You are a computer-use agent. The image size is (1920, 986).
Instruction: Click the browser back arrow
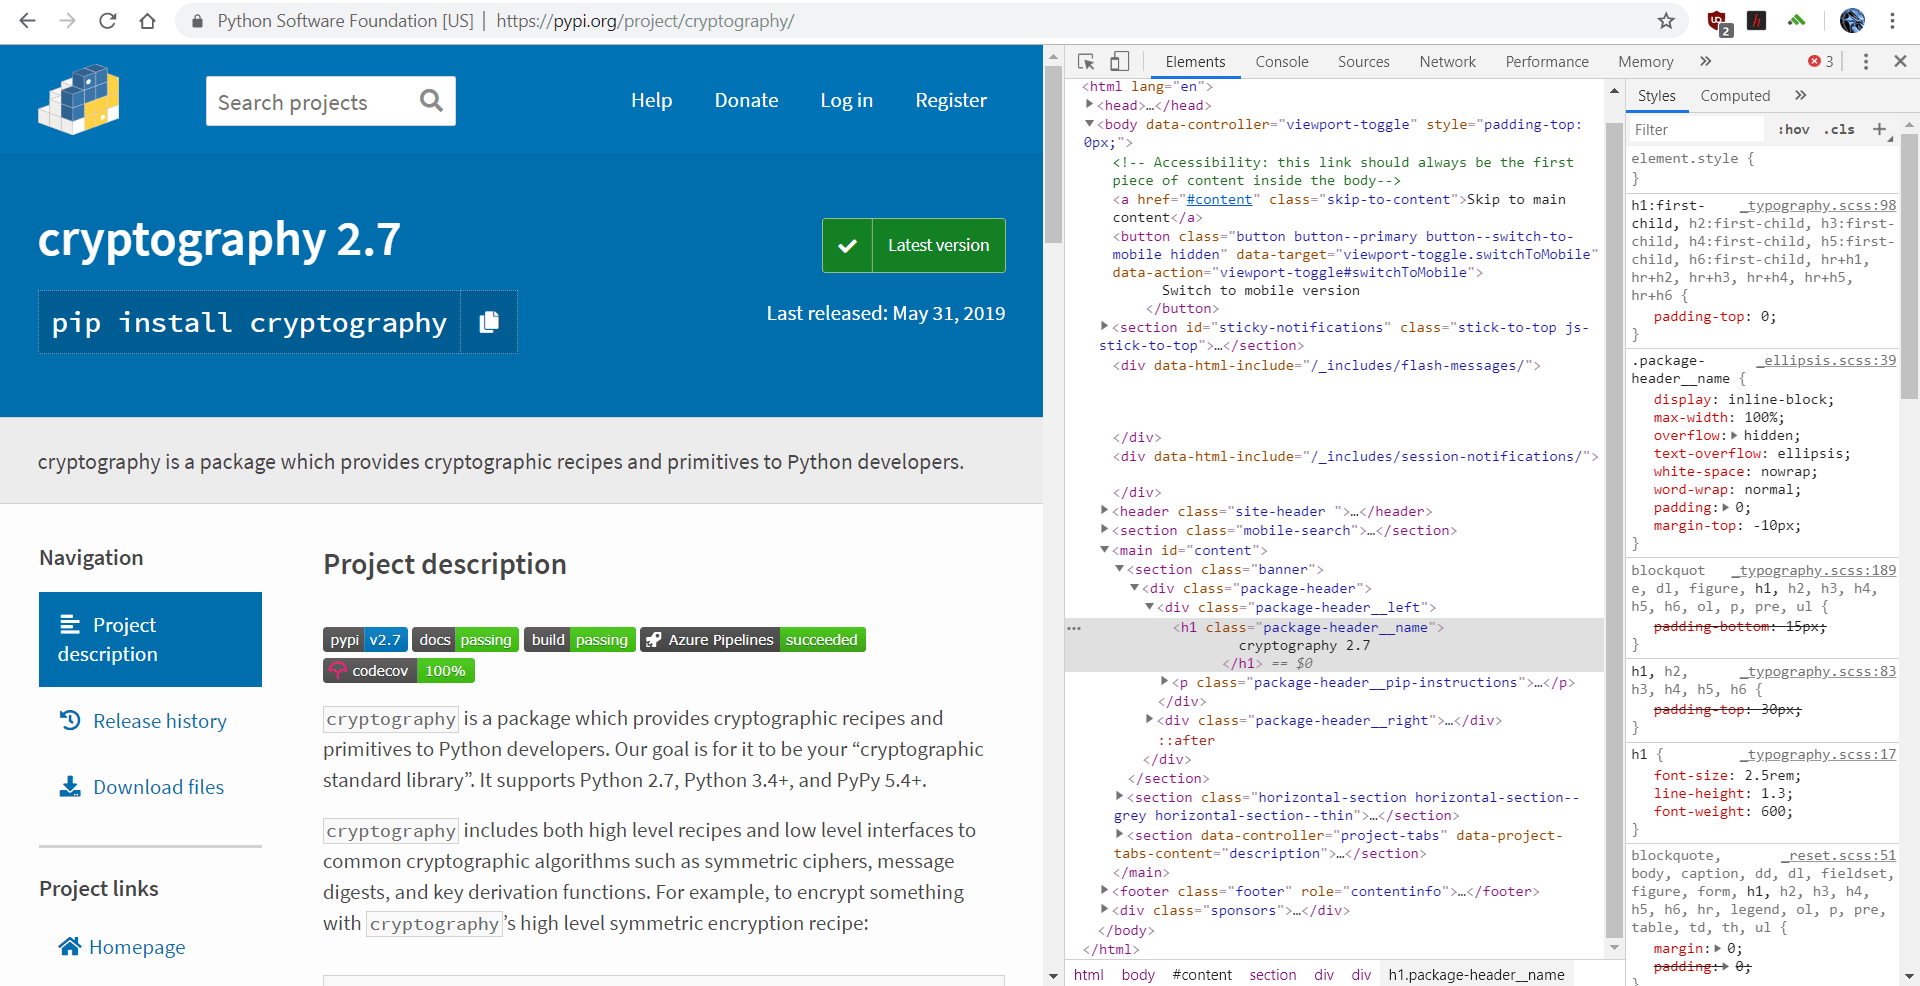pyautogui.click(x=27, y=21)
